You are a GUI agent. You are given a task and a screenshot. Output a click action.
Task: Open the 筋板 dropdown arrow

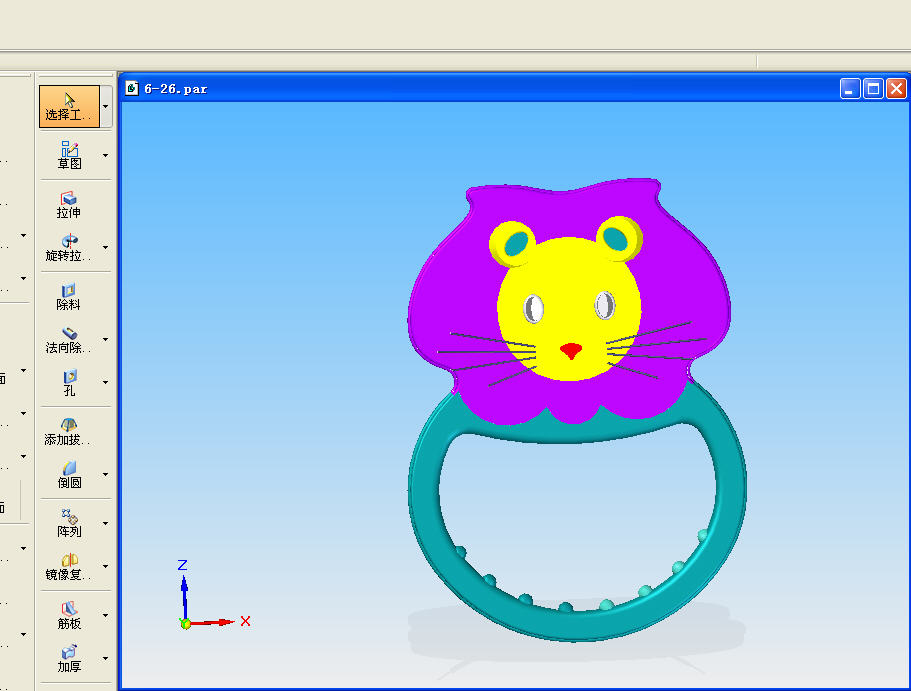coord(105,615)
